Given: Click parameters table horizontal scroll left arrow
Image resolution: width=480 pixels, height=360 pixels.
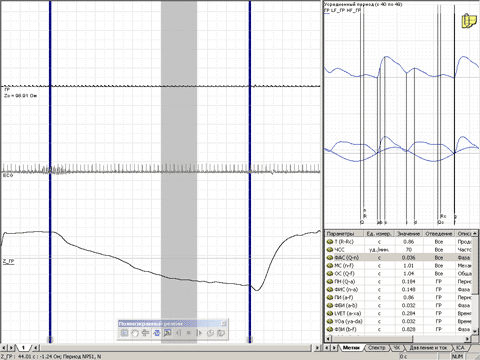Looking at the screenshot, I should 328,339.
